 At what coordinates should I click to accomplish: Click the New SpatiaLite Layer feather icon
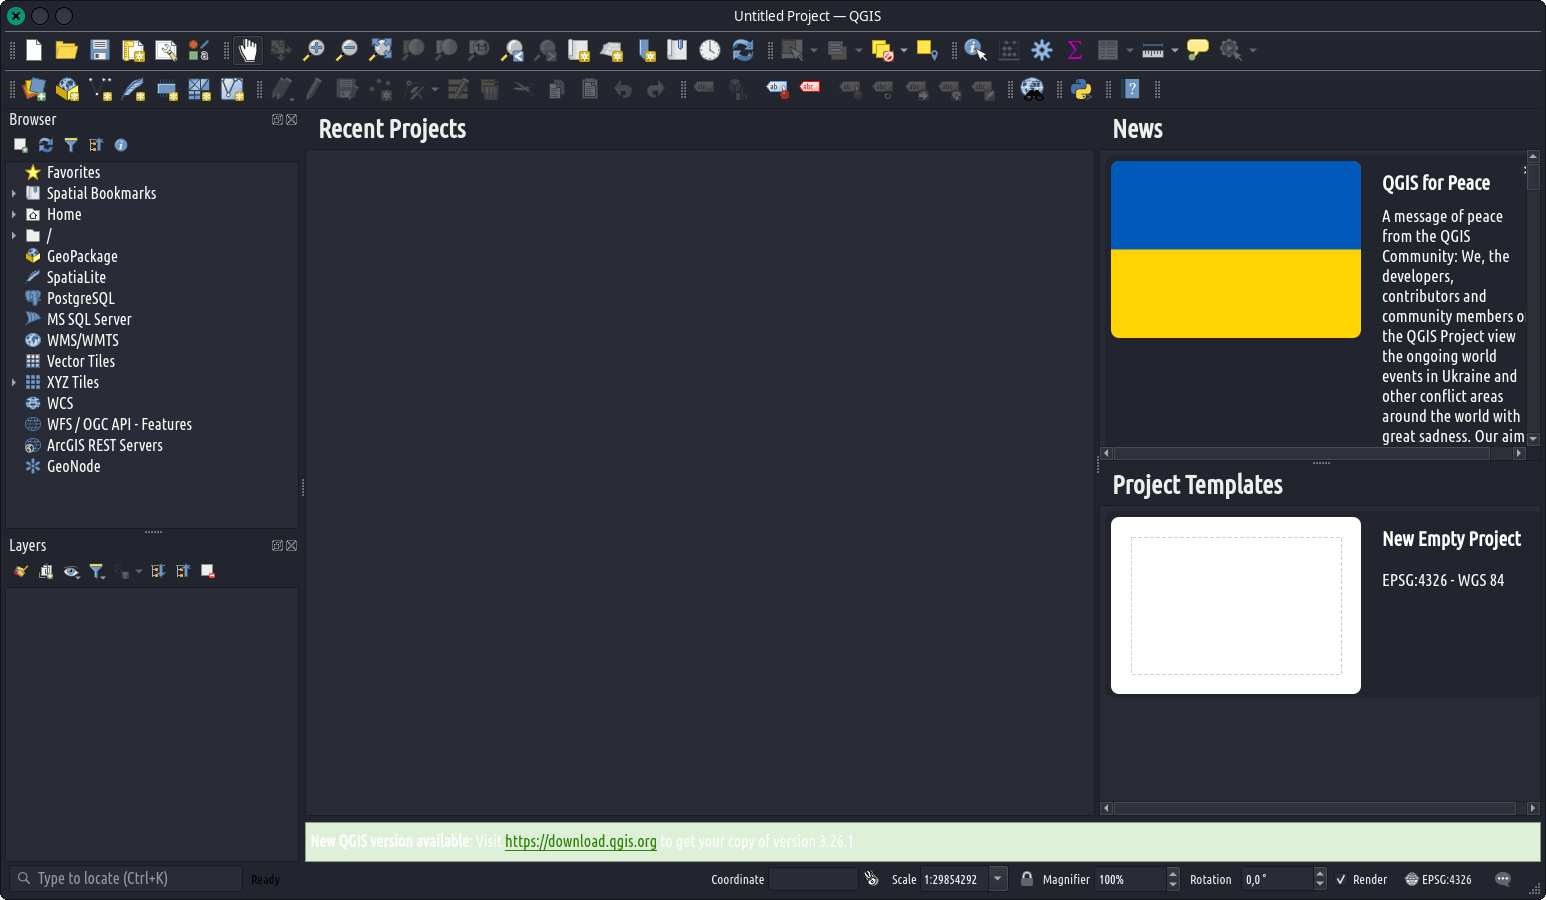(133, 89)
